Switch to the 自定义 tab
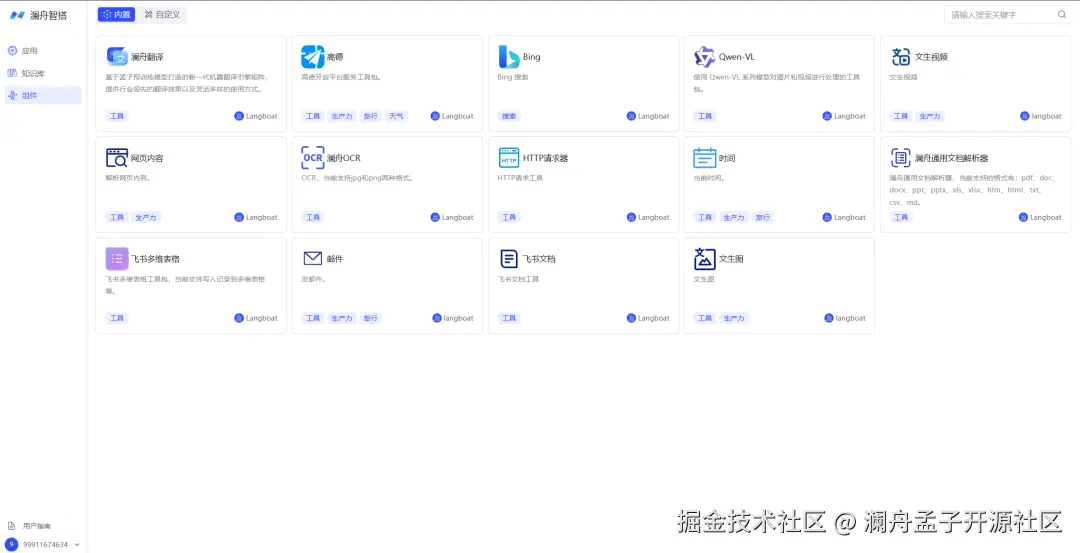The height and width of the screenshot is (553, 1080). (x=163, y=14)
